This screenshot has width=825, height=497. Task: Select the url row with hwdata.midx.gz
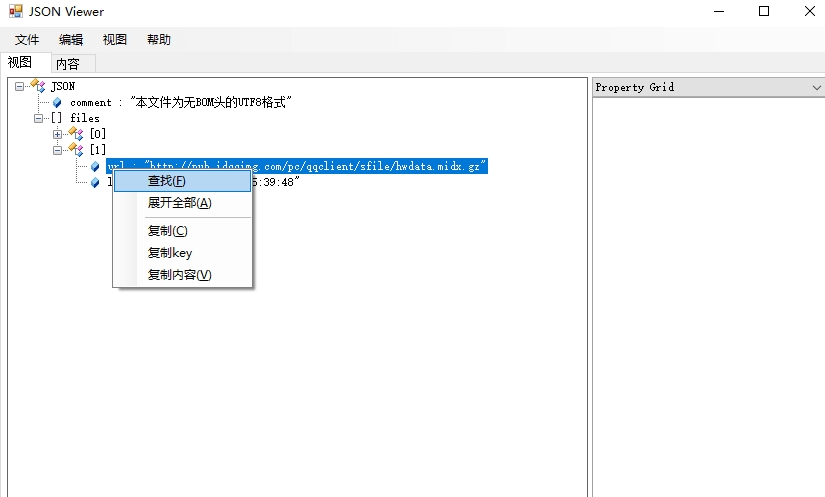tap(297, 166)
